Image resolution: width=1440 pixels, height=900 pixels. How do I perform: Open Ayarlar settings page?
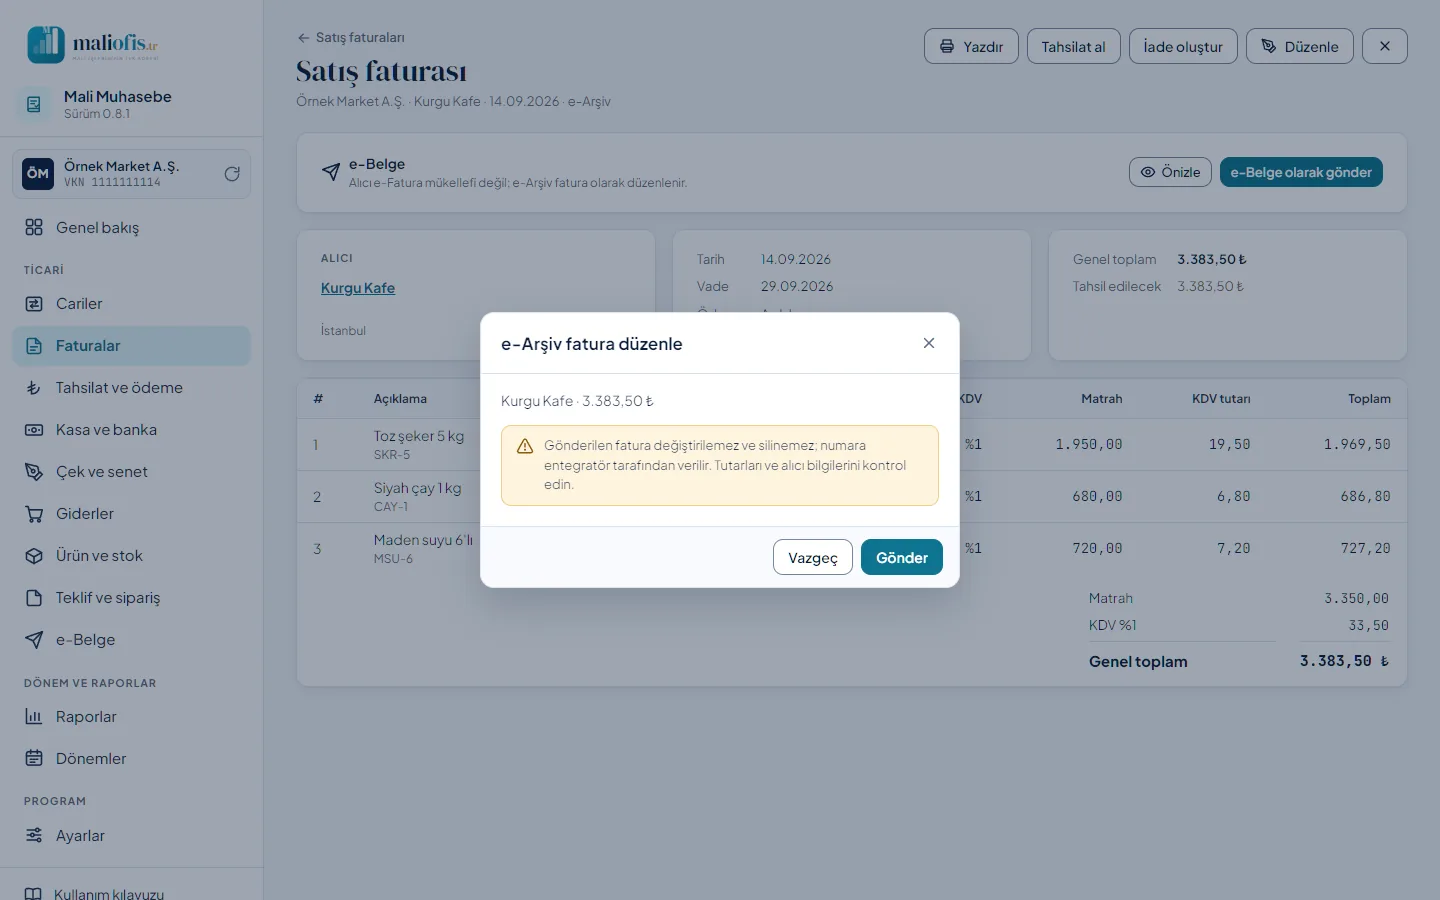tap(131, 835)
